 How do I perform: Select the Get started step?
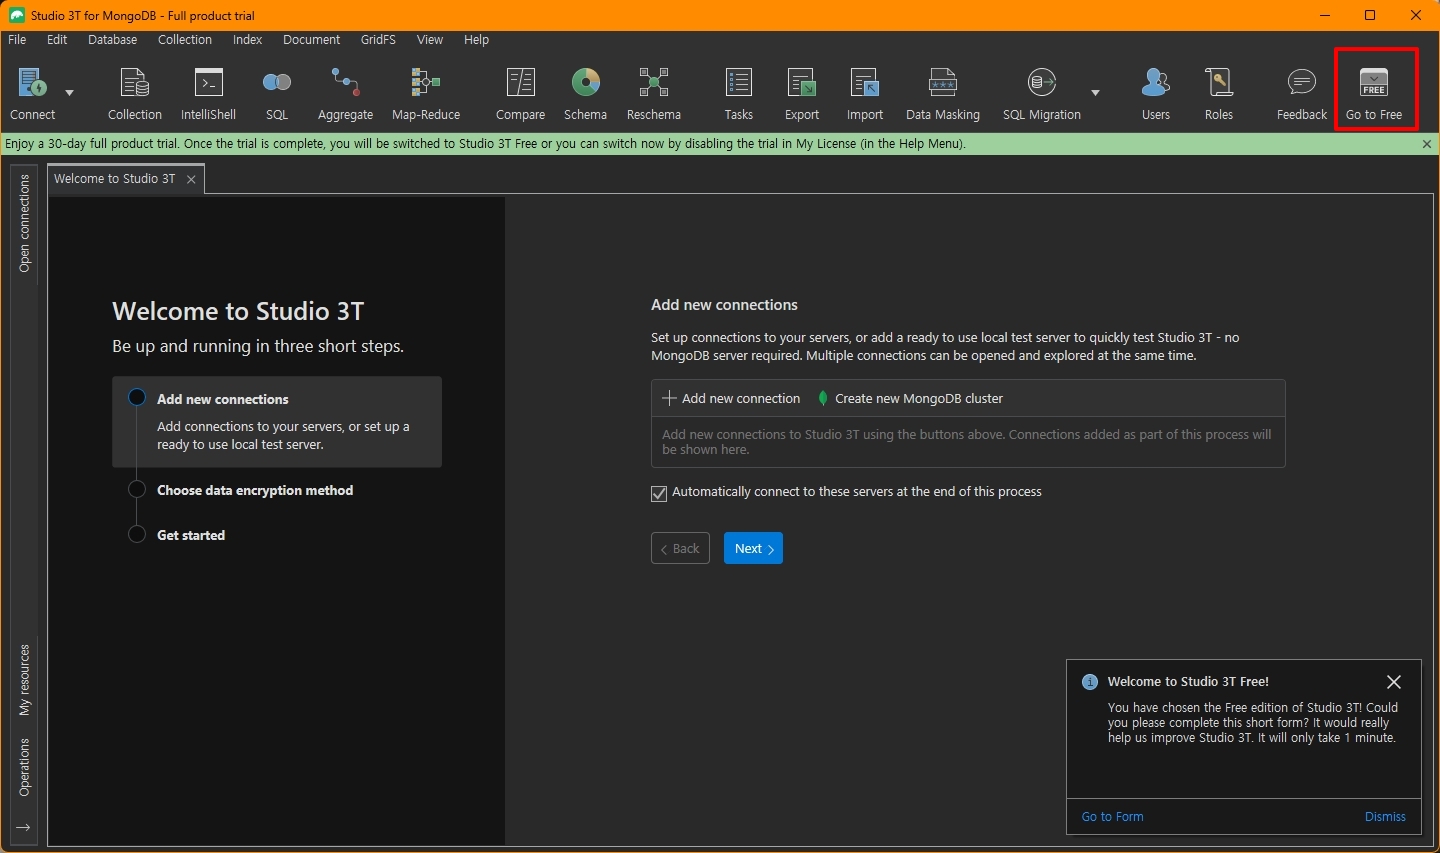click(x=191, y=535)
